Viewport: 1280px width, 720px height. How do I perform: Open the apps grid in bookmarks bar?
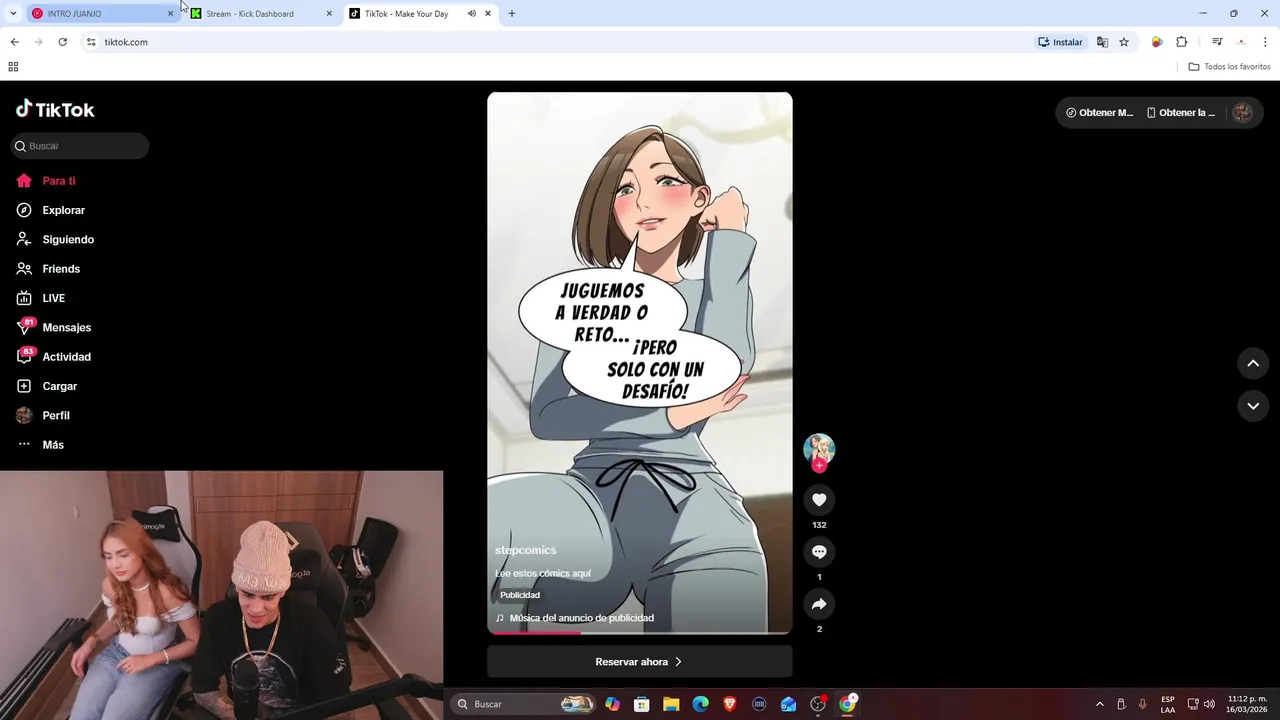click(x=13, y=67)
